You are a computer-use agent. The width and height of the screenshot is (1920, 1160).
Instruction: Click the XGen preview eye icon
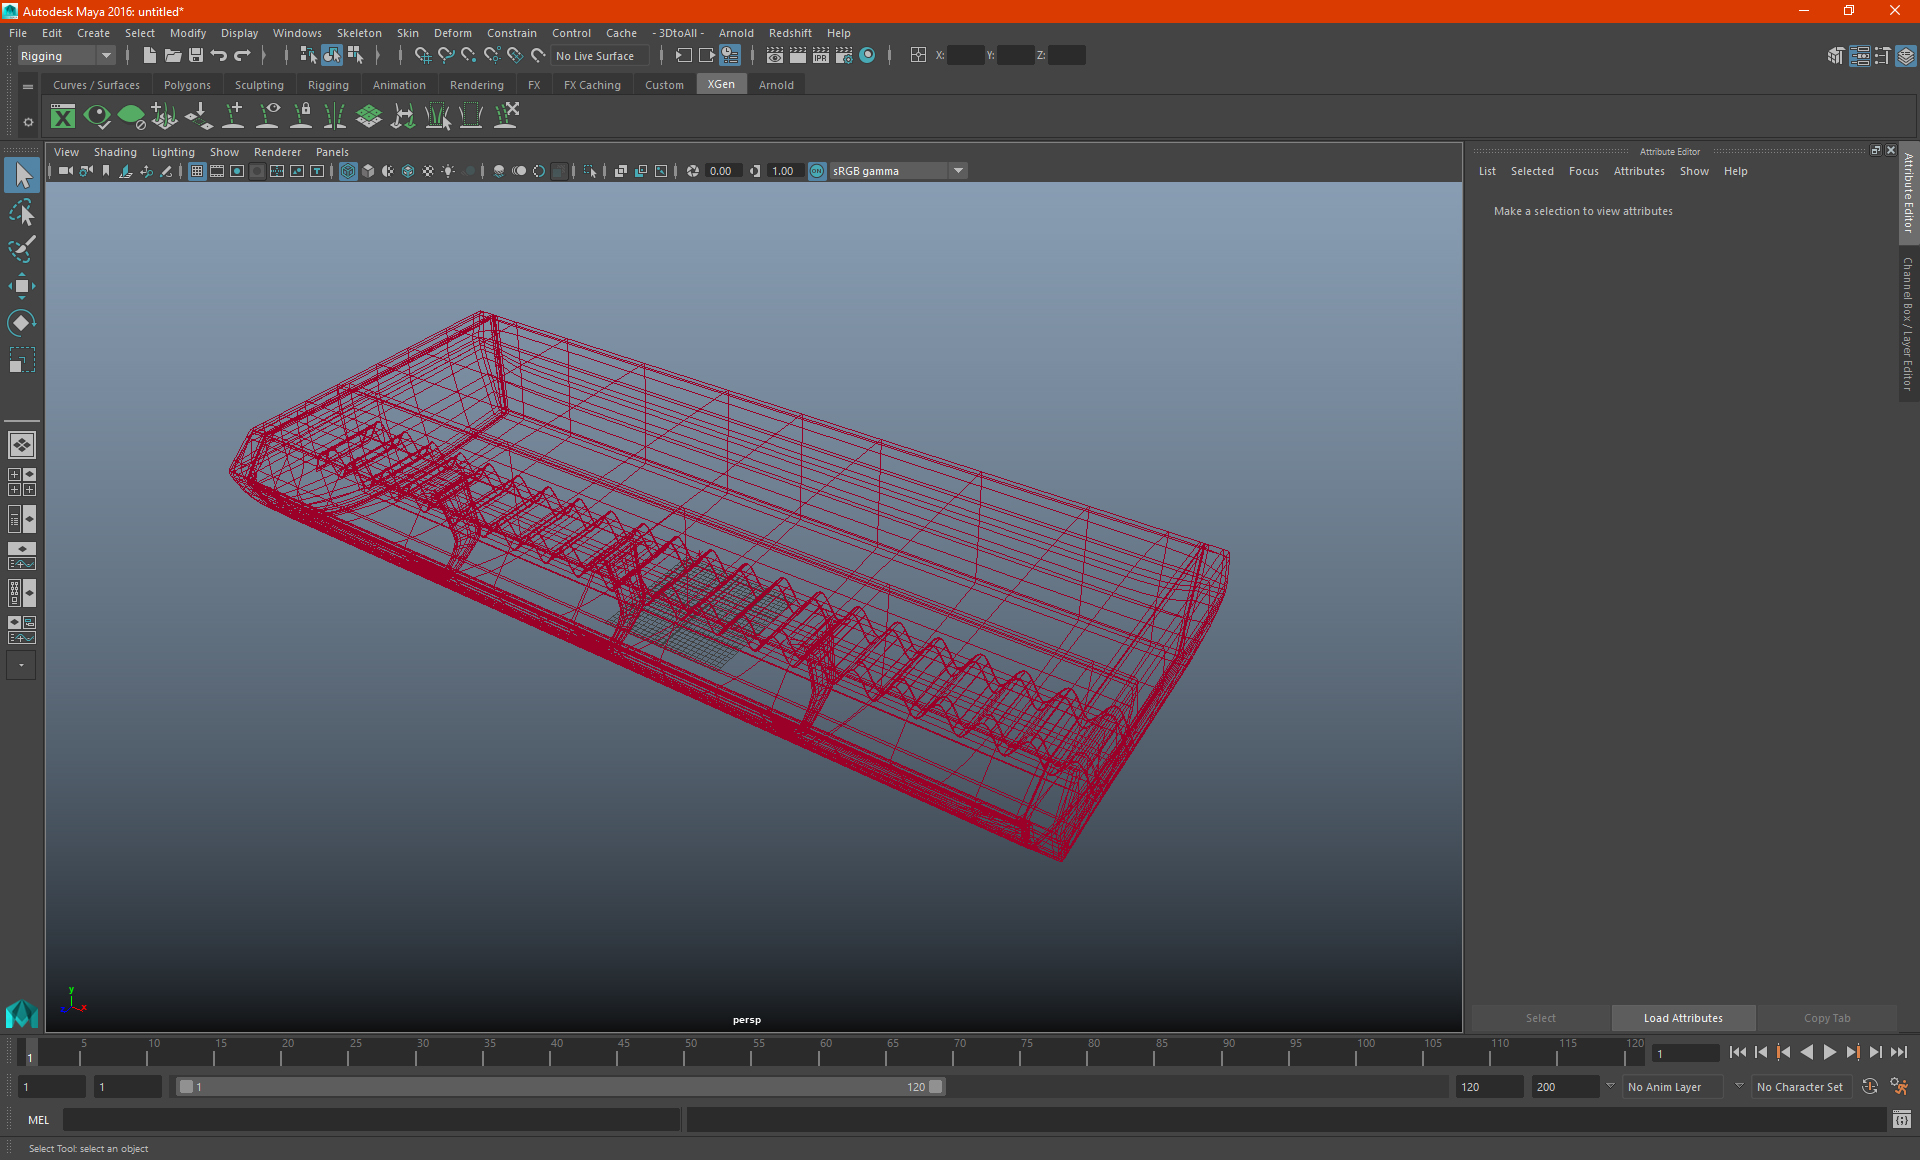(x=97, y=117)
